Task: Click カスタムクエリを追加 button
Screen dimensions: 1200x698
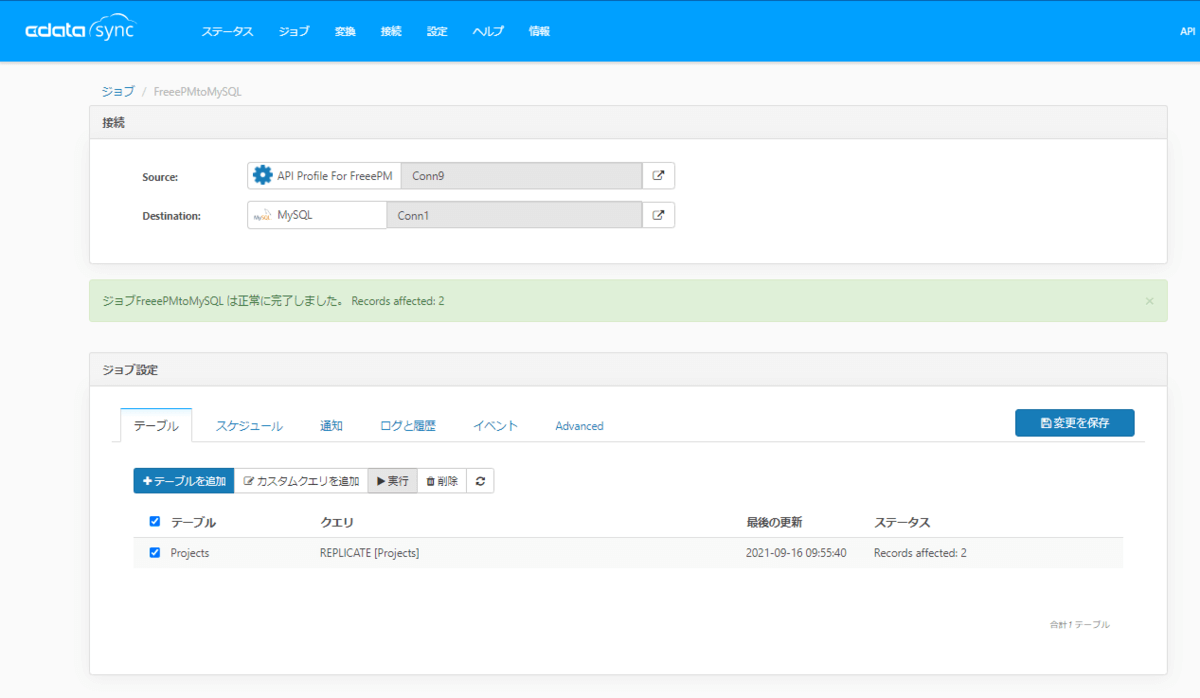Action: pos(301,481)
